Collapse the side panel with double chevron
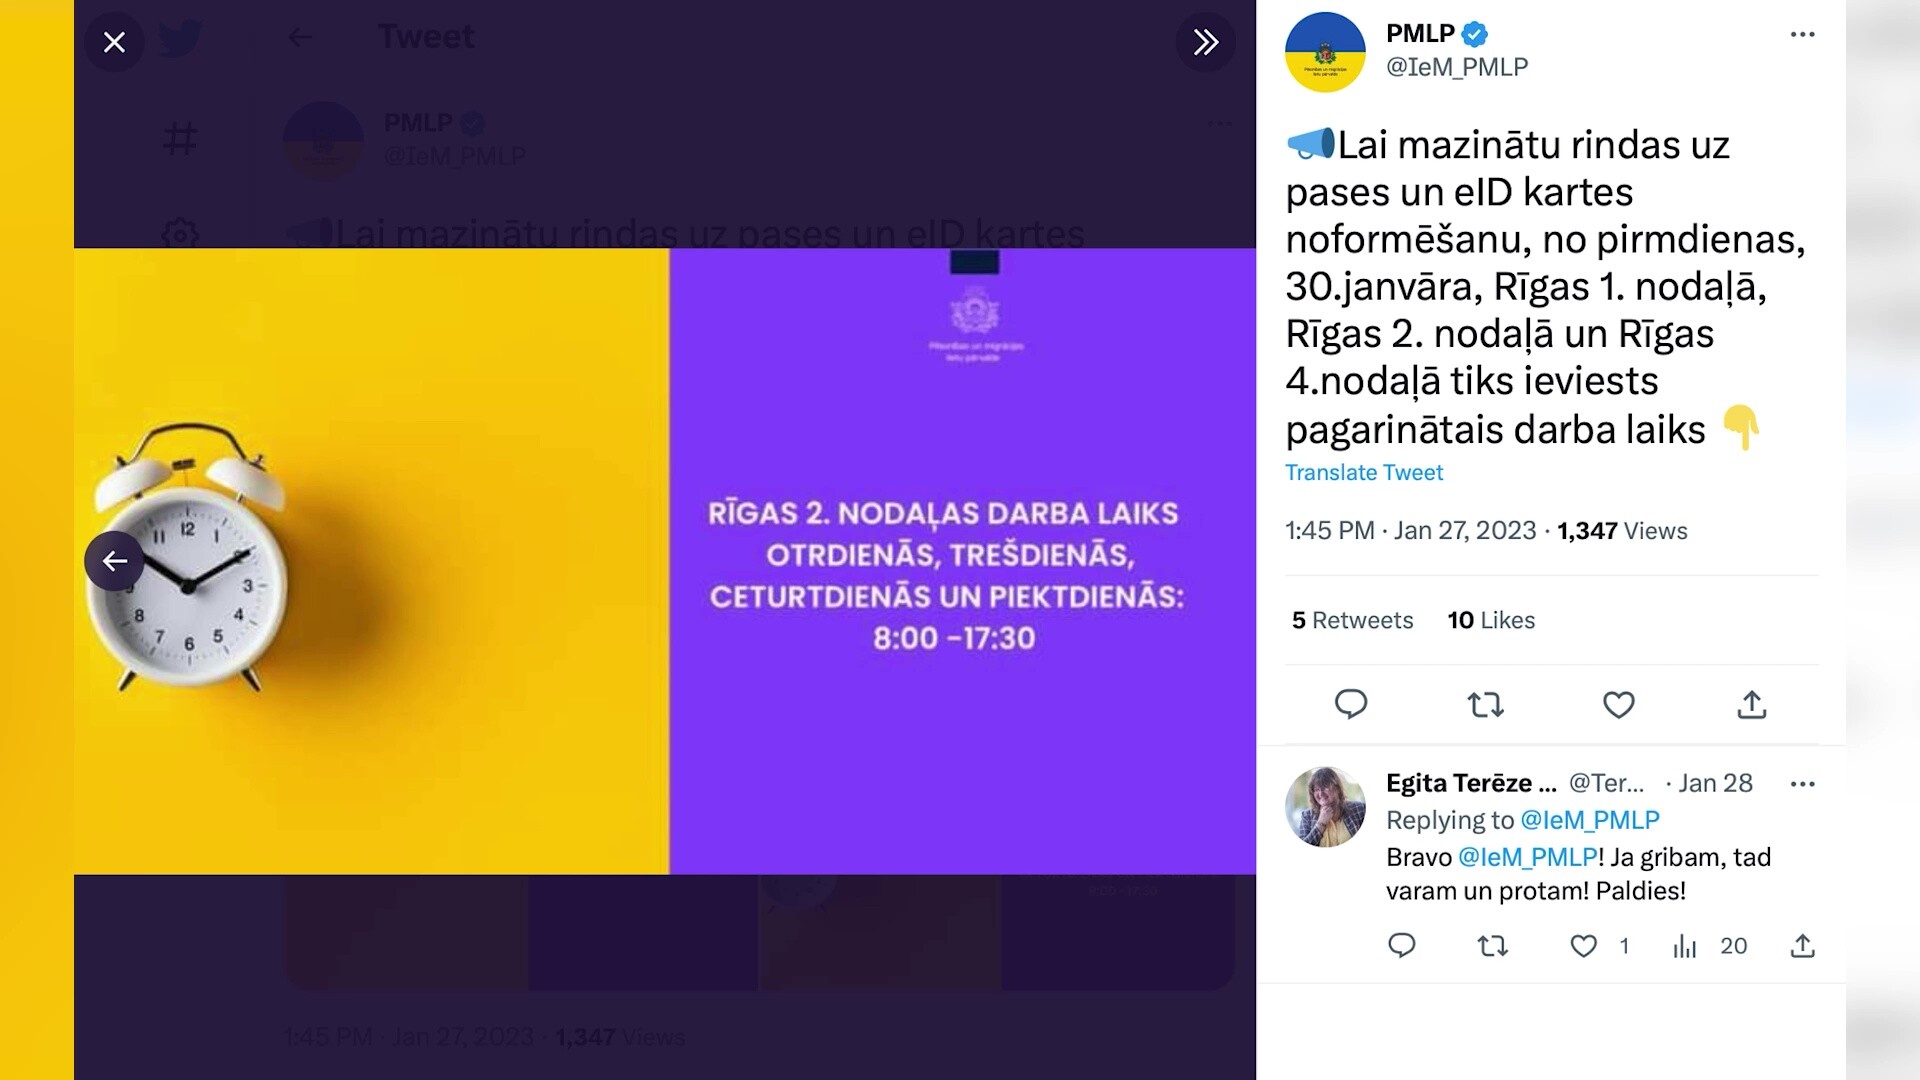Screen dimensions: 1920x1080 point(1205,42)
